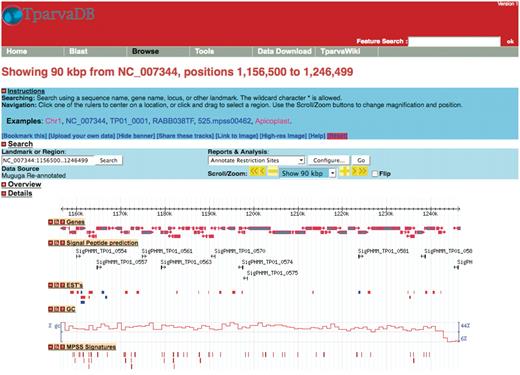The height and width of the screenshot is (375, 520).
Task: Click the SigPHMM_TP01_0581 feature label
Action: 383,251
